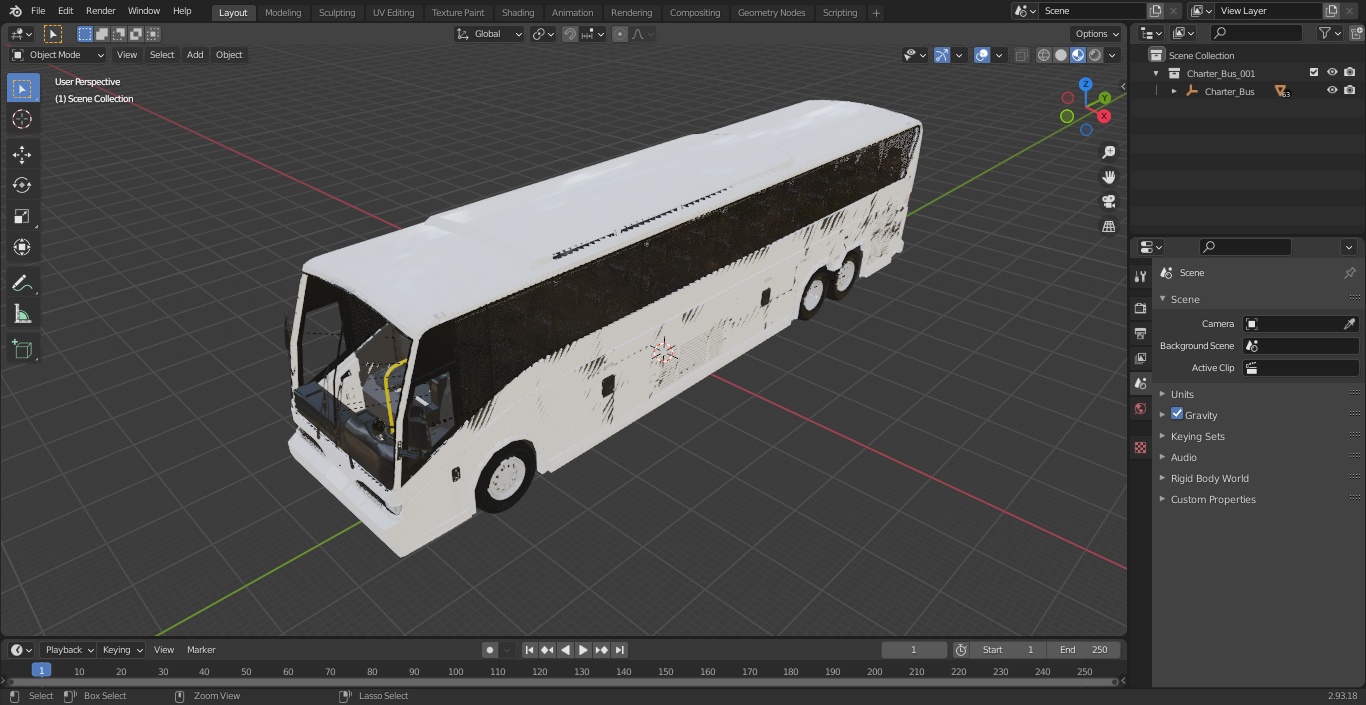This screenshot has height=705, width=1366.
Task: Switch to Wireframe viewport shading
Action: [1044, 55]
